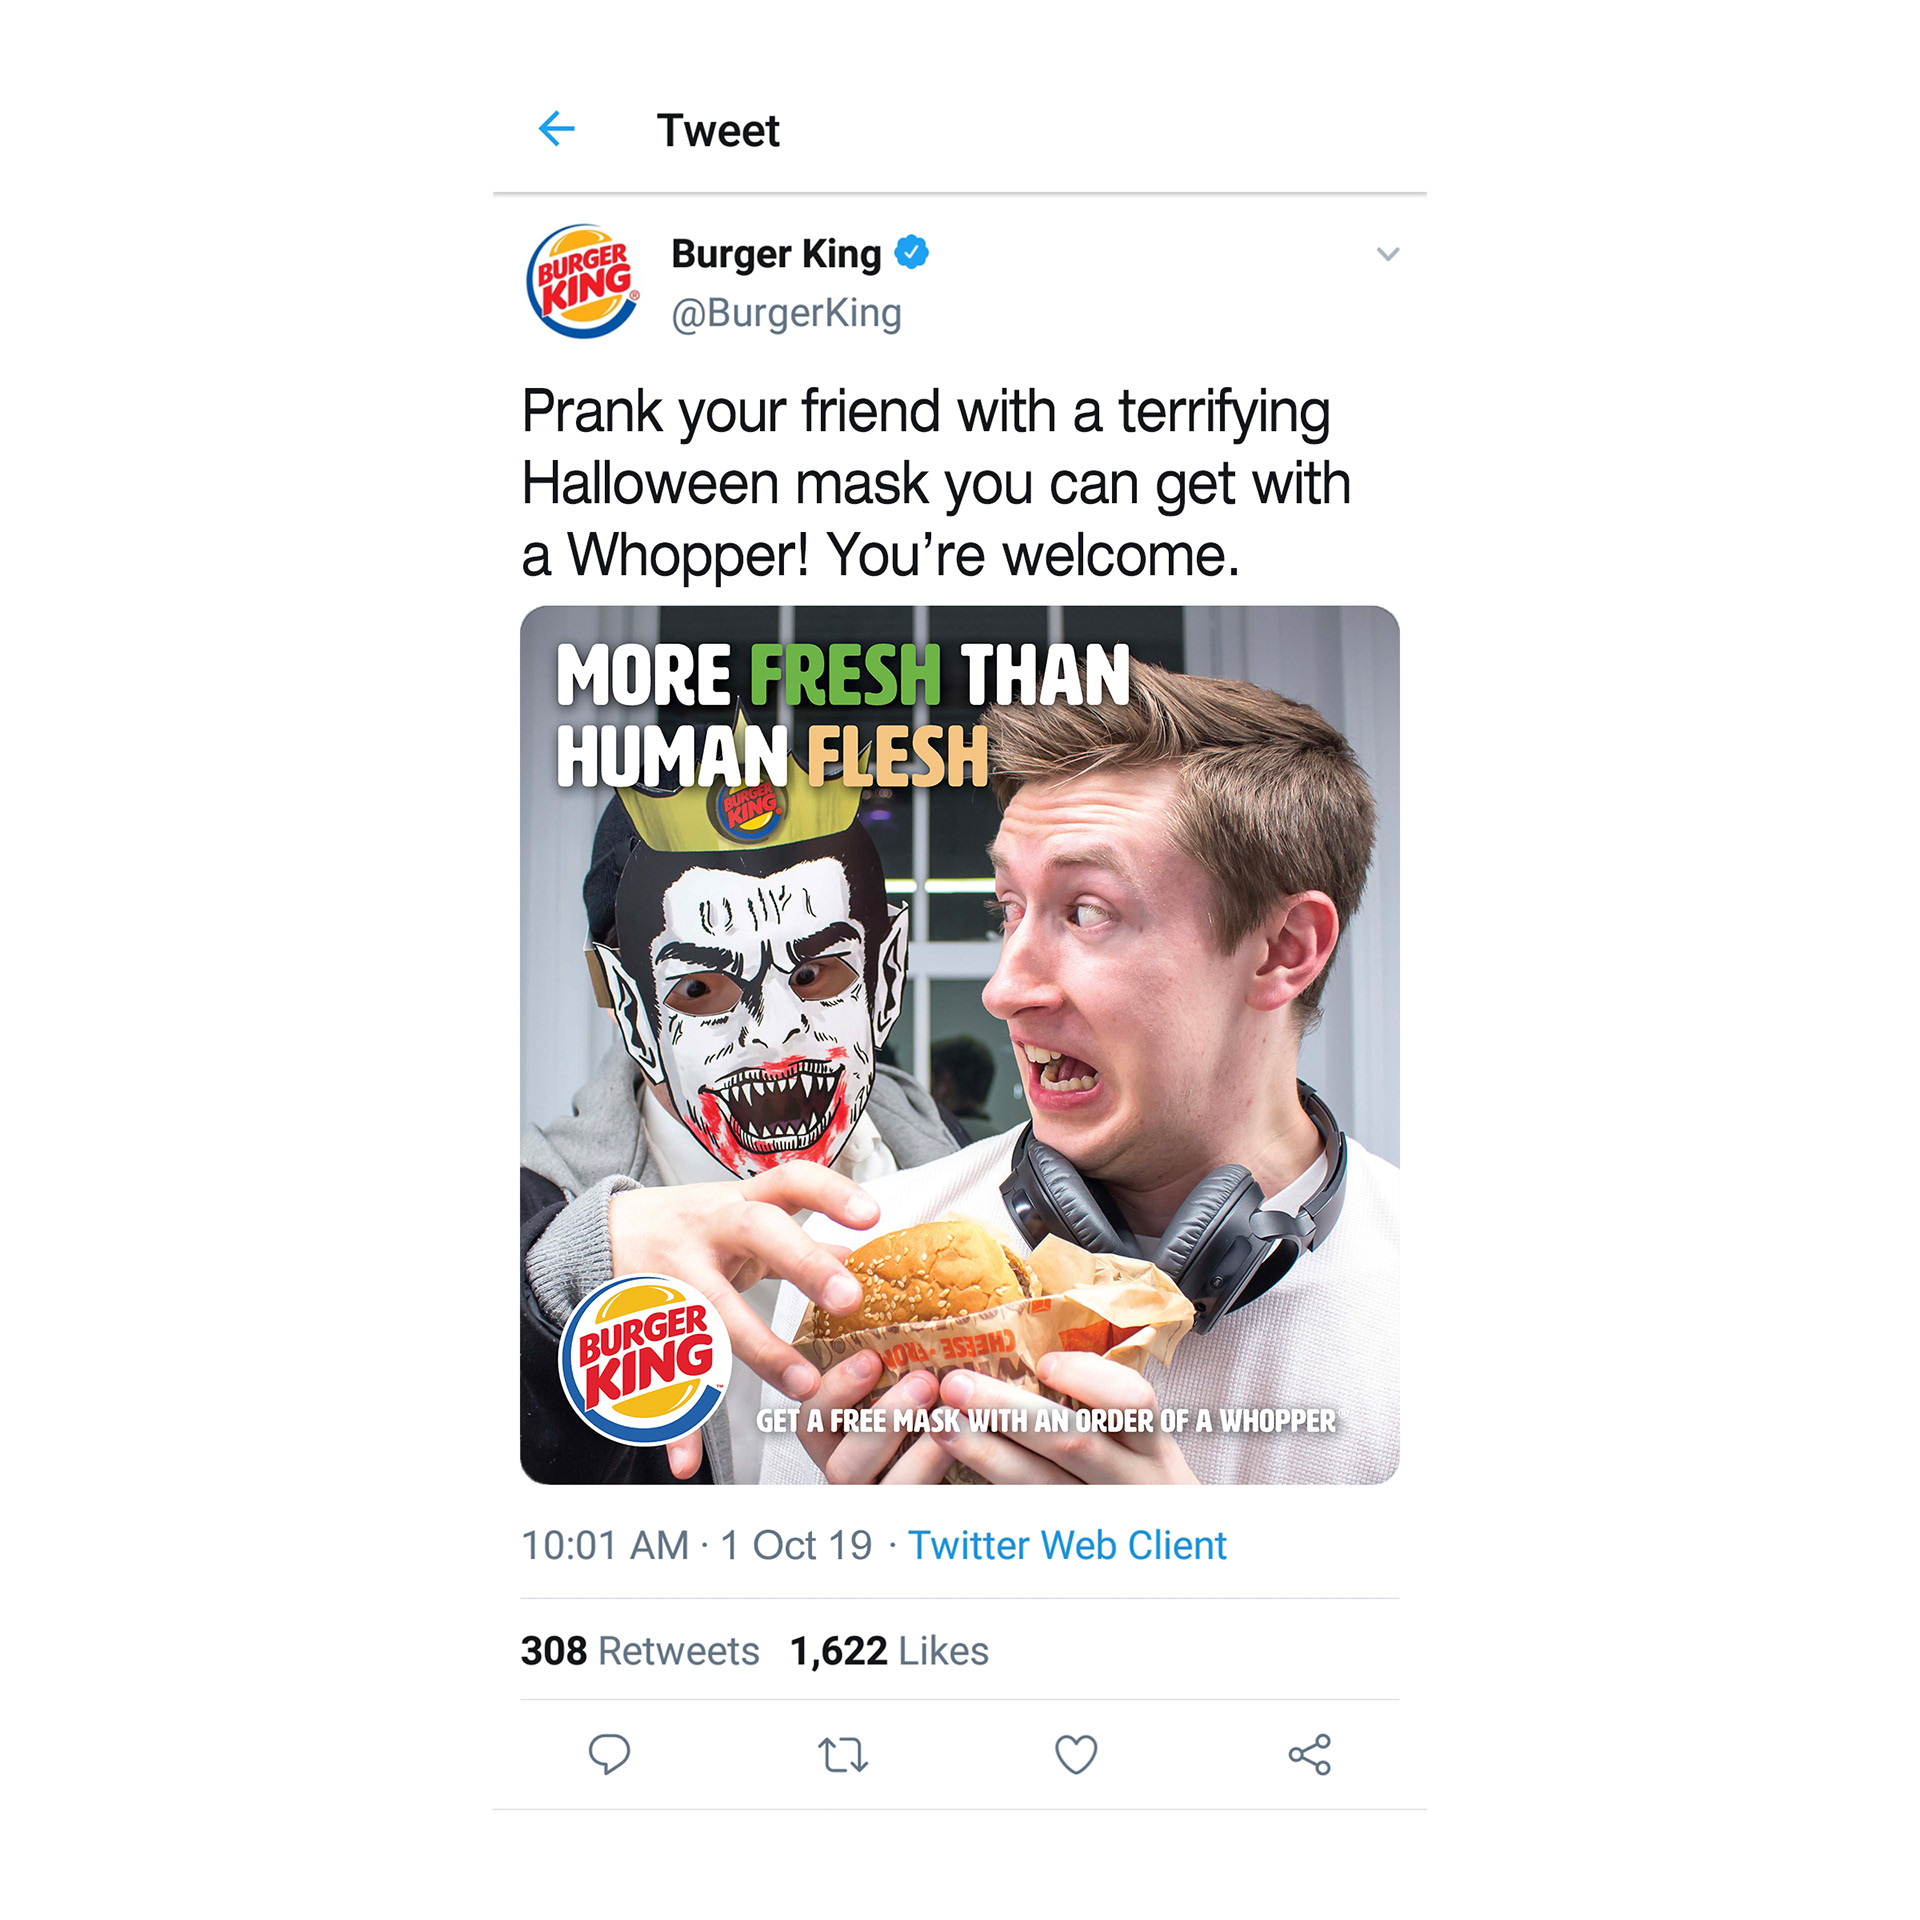
Task: Open the Twitter Web Client link
Action: tap(1066, 1545)
